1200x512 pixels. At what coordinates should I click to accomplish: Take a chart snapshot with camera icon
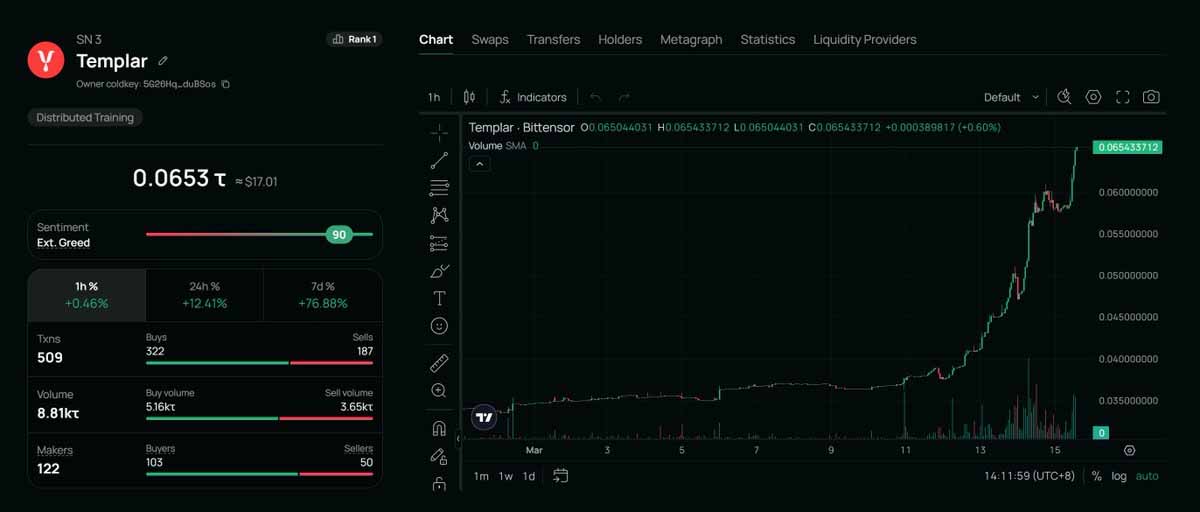click(x=1152, y=97)
